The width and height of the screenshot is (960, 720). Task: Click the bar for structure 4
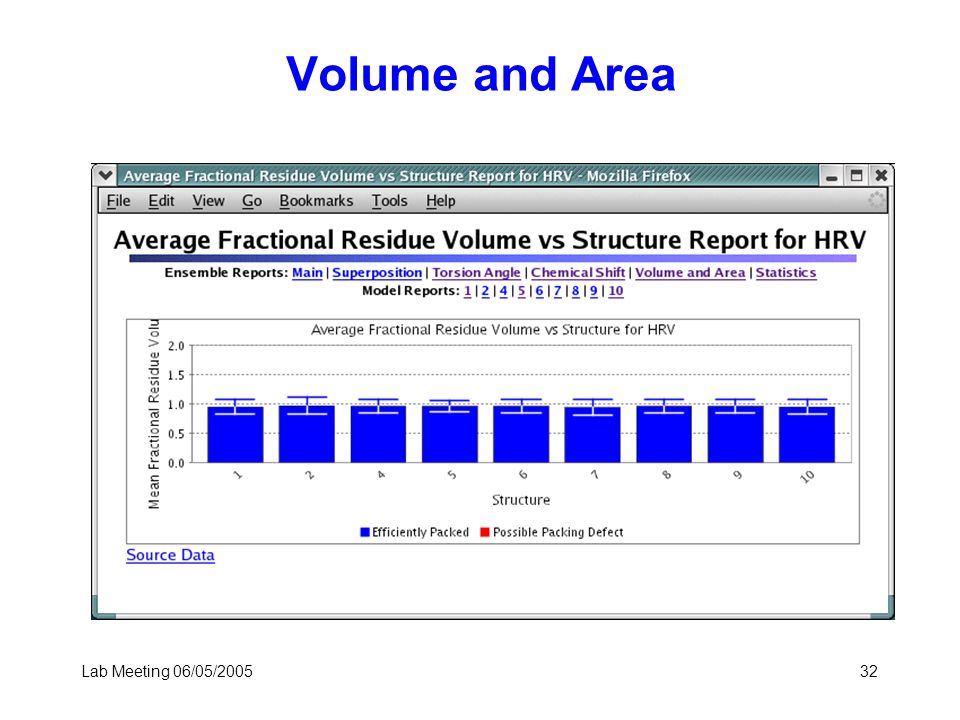pos(378,433)
